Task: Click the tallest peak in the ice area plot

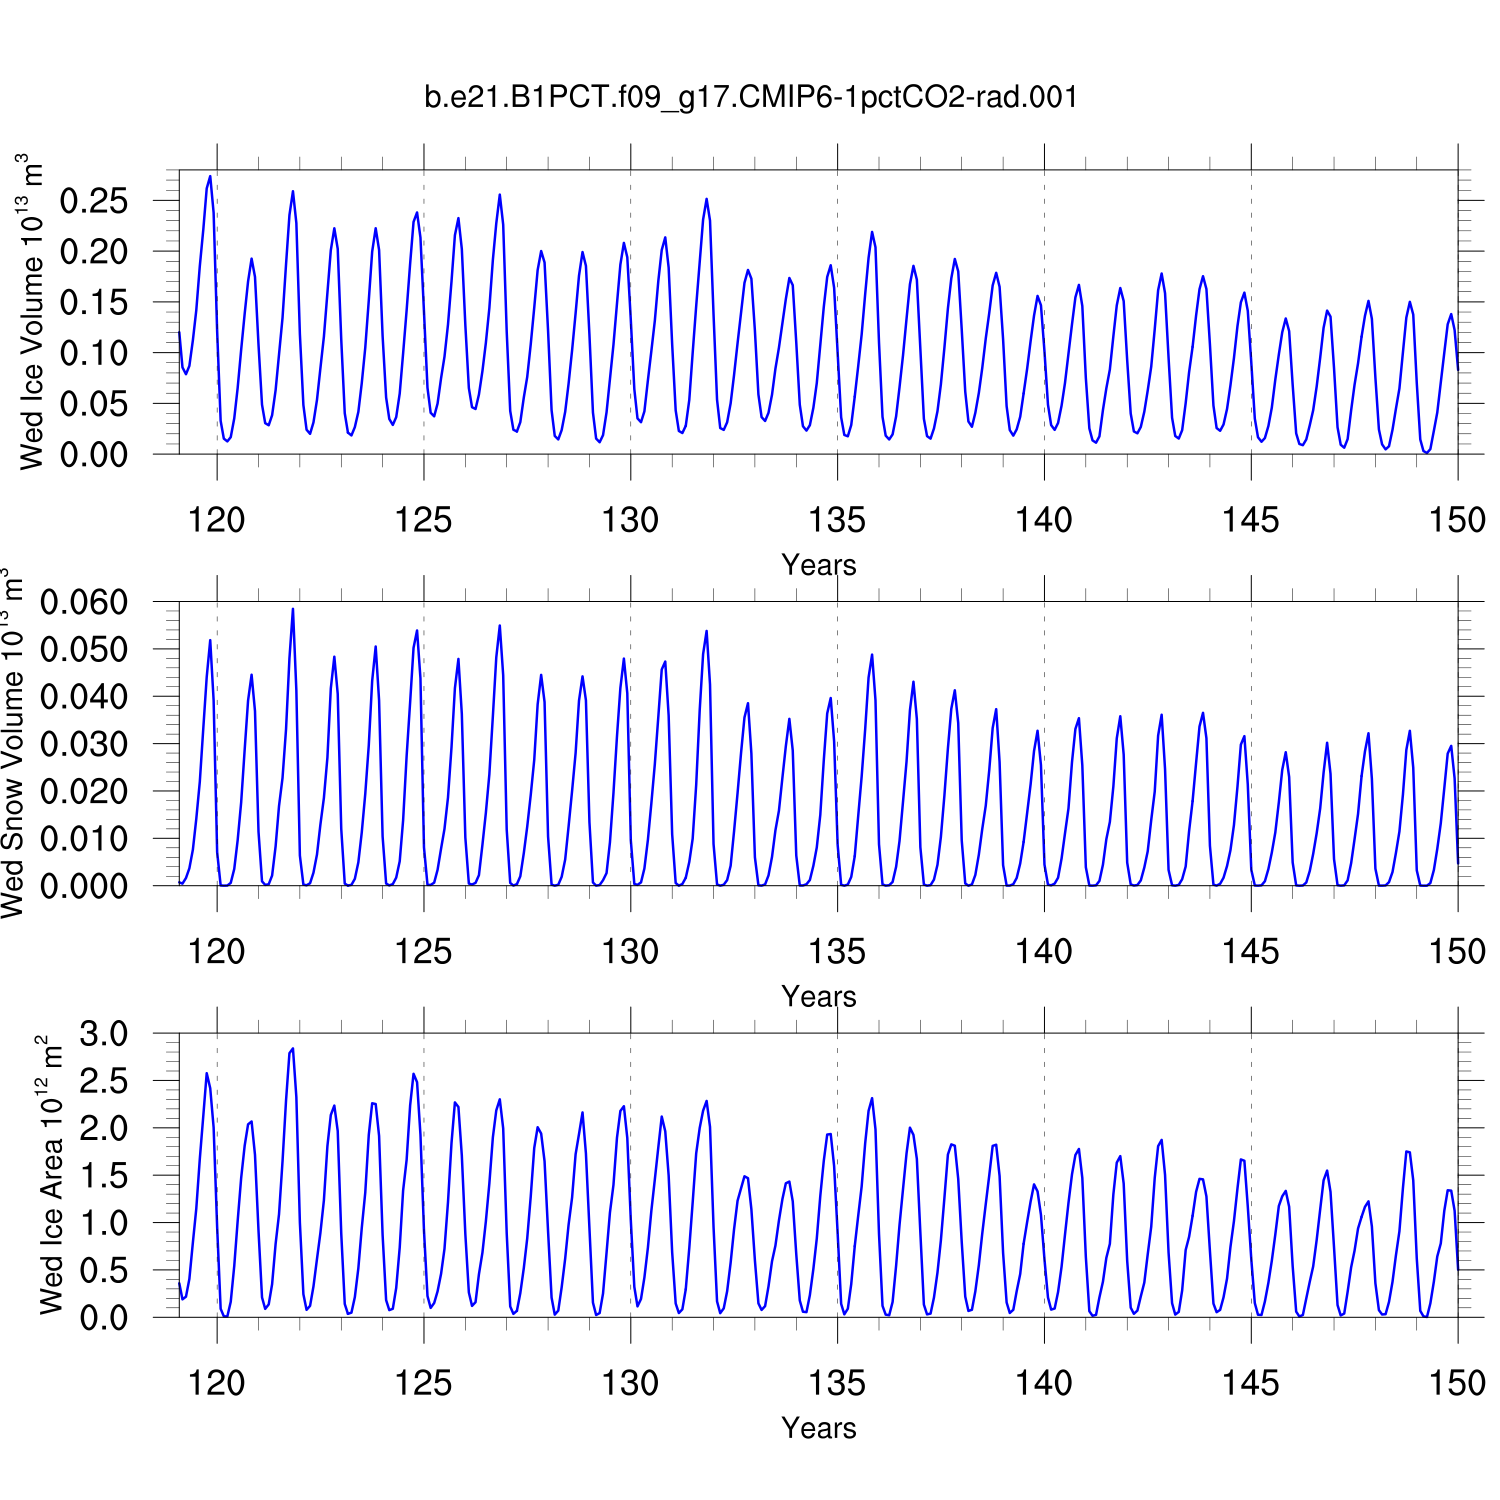Action: 292,1049
